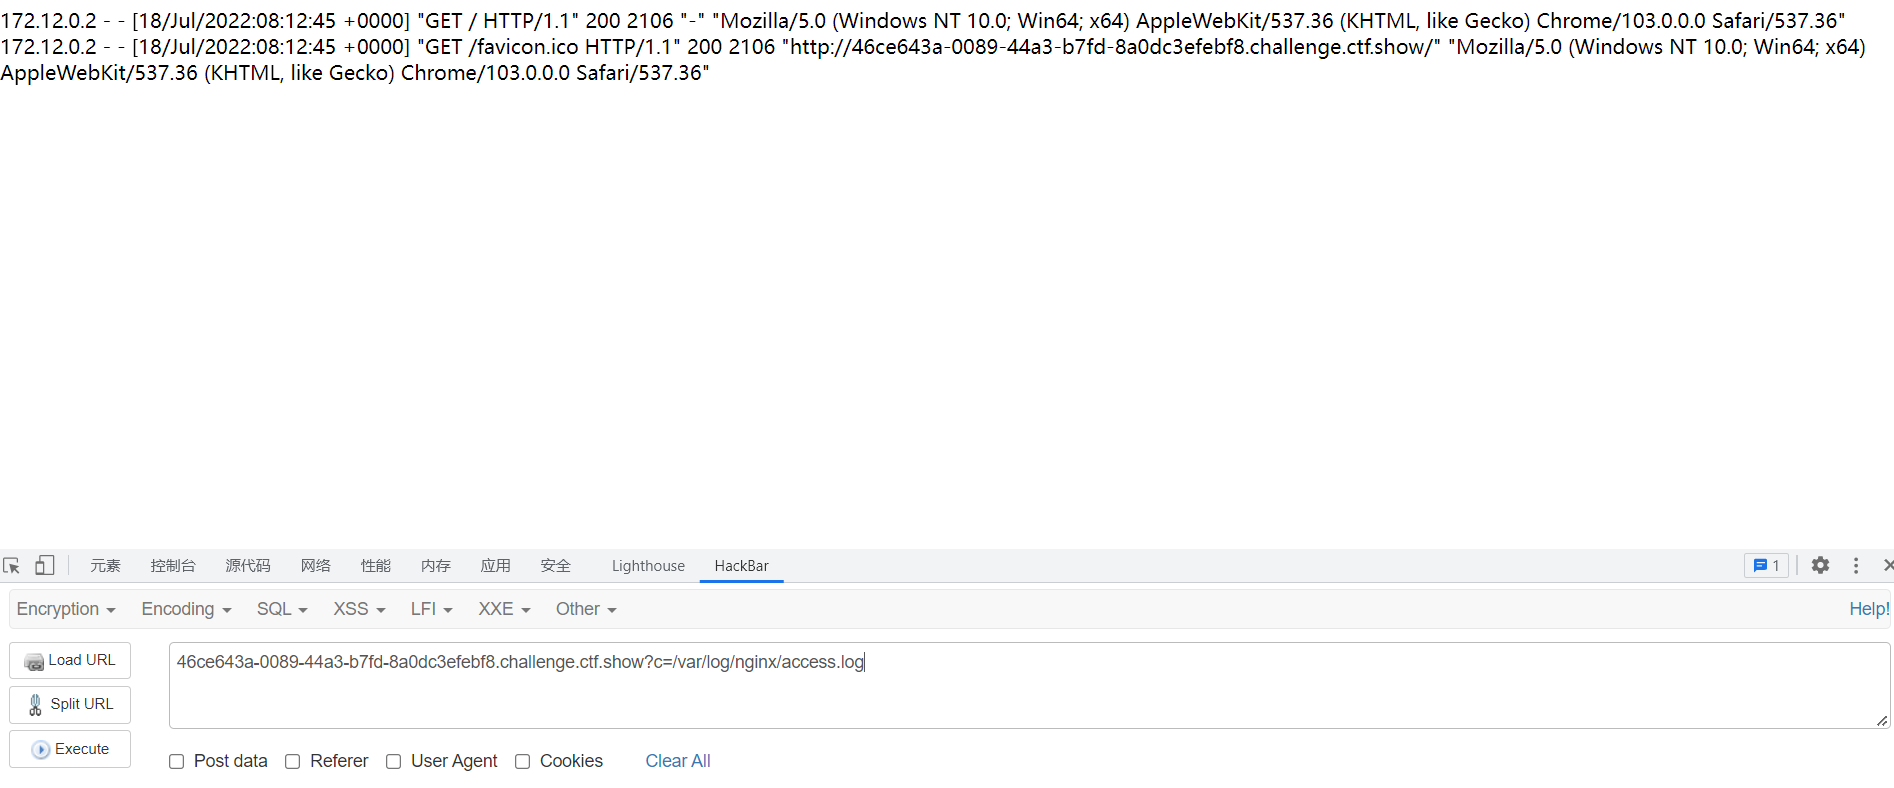The height and width of the screenshot is (788, 1894).
Task: Click the Split URL button
Action: pos(70,704)
